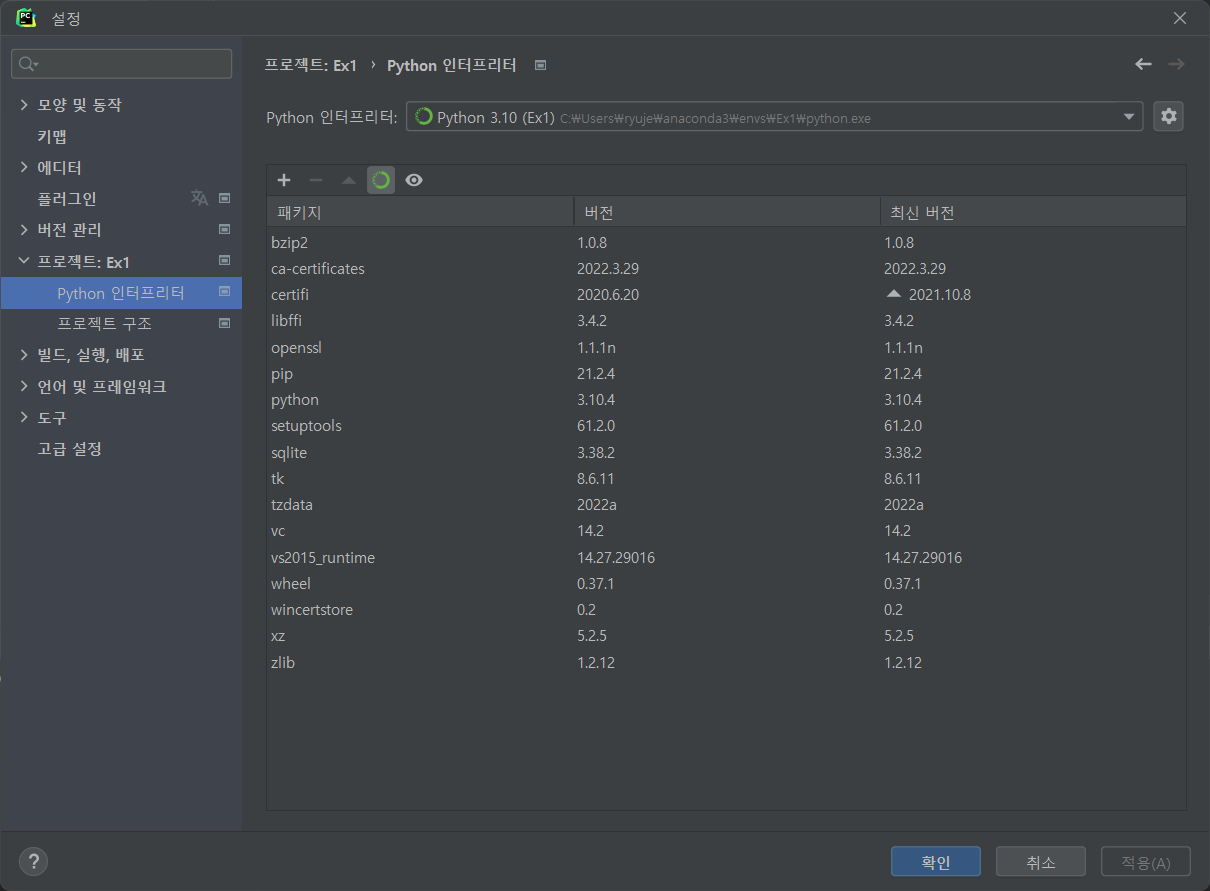The height and width of the screenshot is (891, 1210).
Task: Click the project-level icon next to breadcrumb
Action: pos(540,65)
